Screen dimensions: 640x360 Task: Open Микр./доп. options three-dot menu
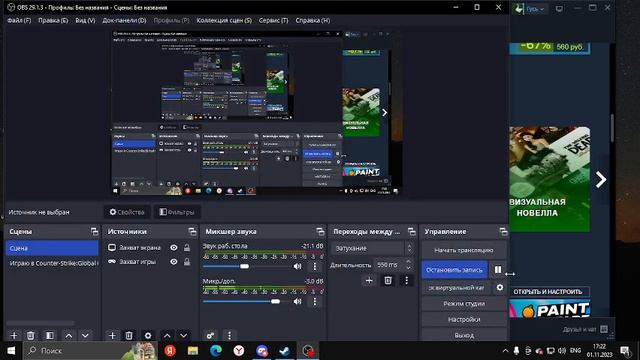(315, 302)
